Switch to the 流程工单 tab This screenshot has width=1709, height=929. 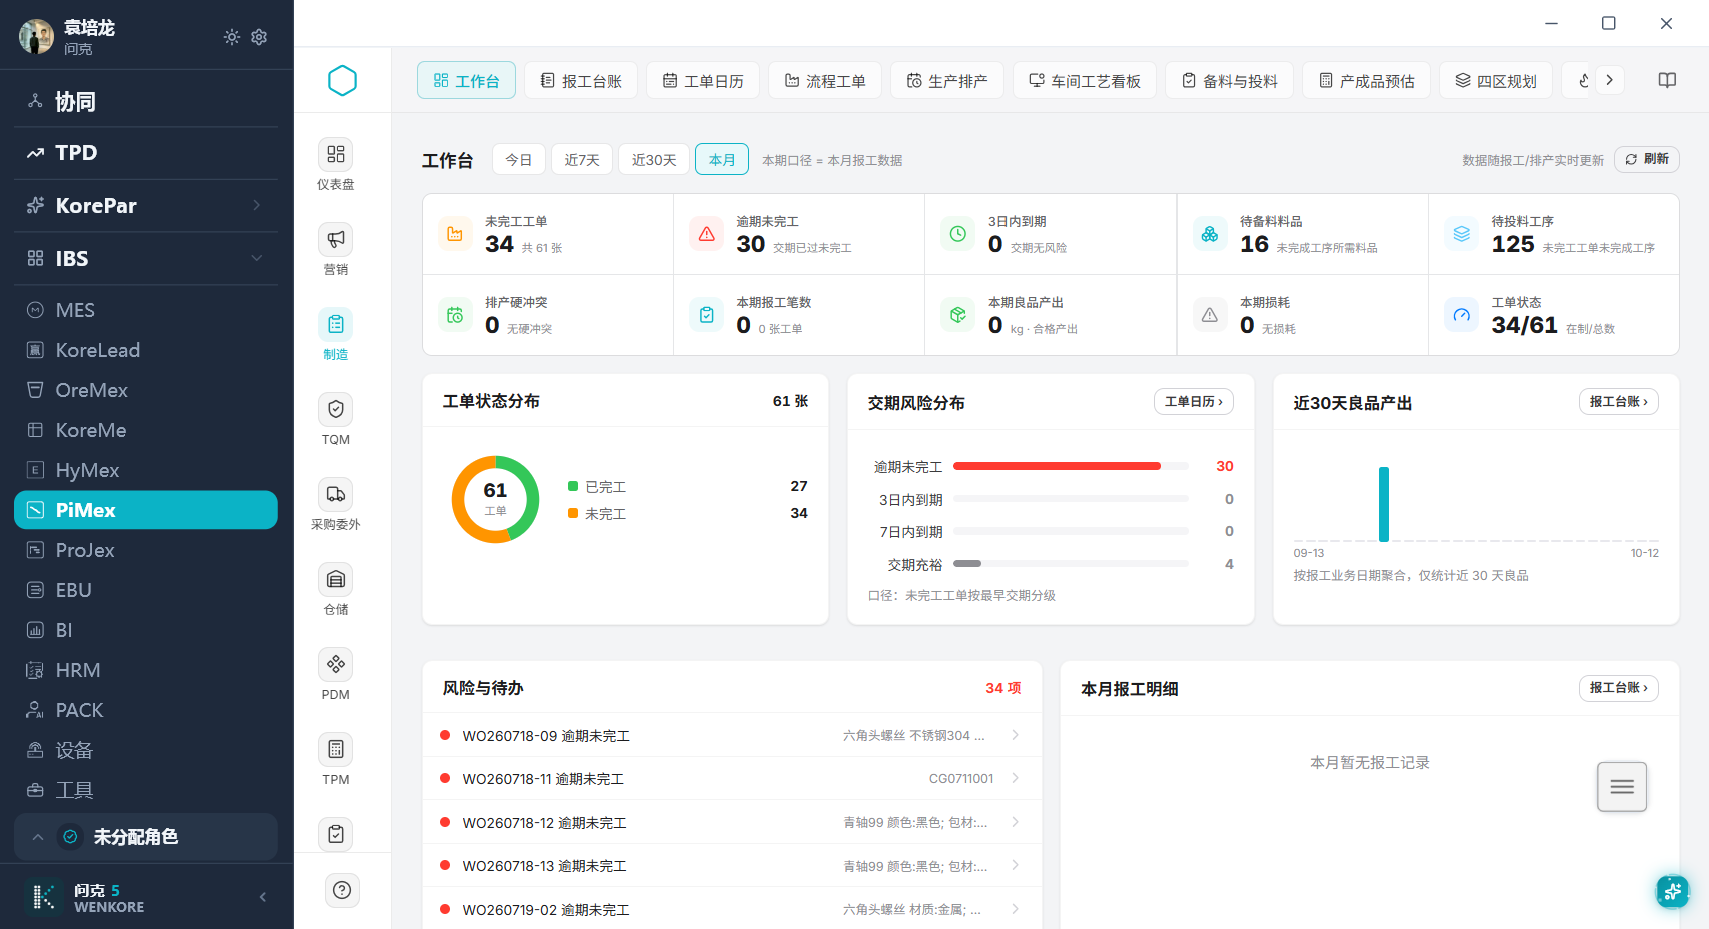825,81
